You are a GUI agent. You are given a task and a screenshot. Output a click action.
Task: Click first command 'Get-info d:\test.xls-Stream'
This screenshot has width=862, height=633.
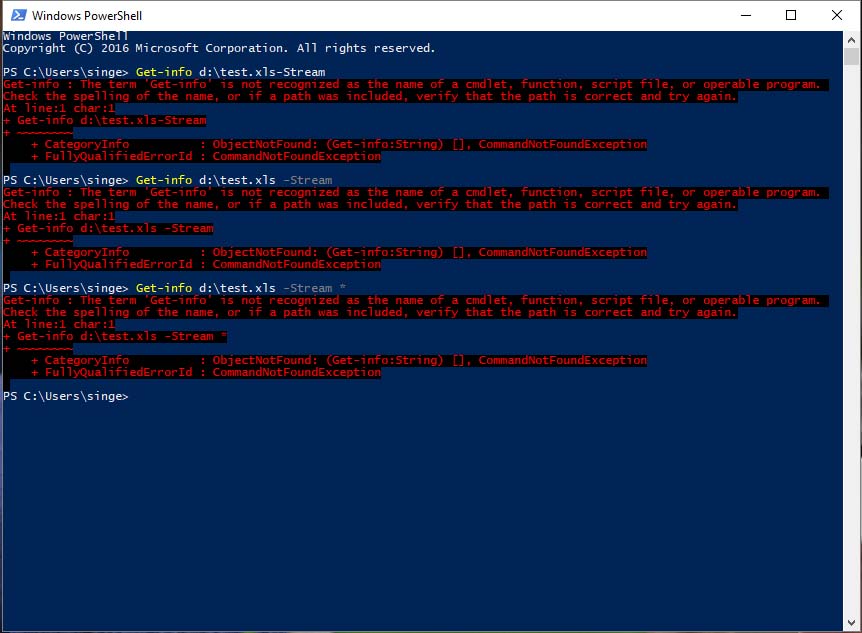(230, 72)
